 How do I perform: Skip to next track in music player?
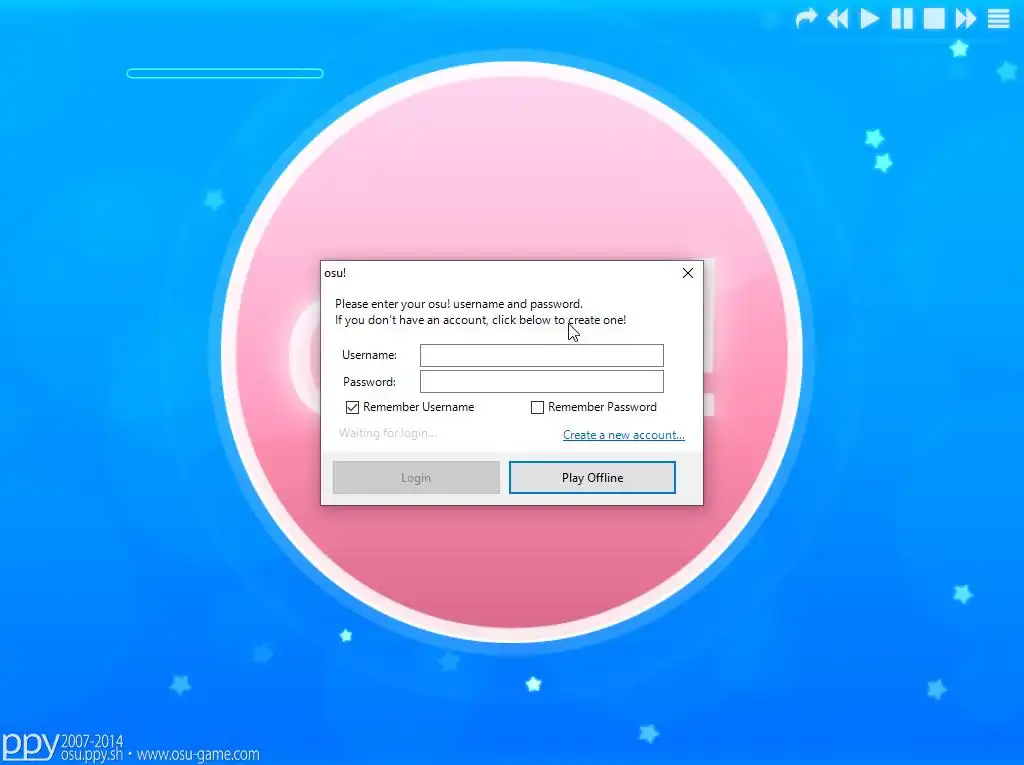tap(966, 18)
